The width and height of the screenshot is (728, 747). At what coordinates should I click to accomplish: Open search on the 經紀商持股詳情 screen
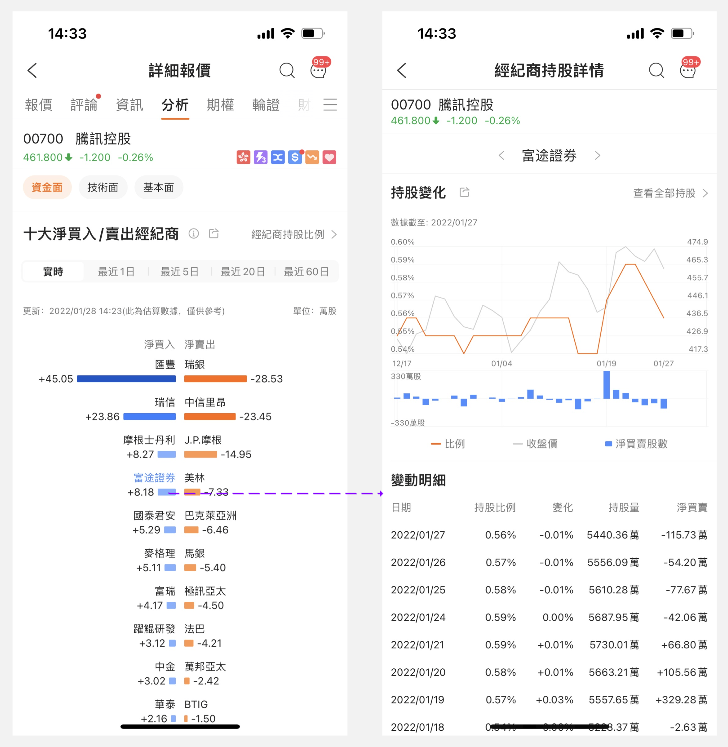[657, 71]
